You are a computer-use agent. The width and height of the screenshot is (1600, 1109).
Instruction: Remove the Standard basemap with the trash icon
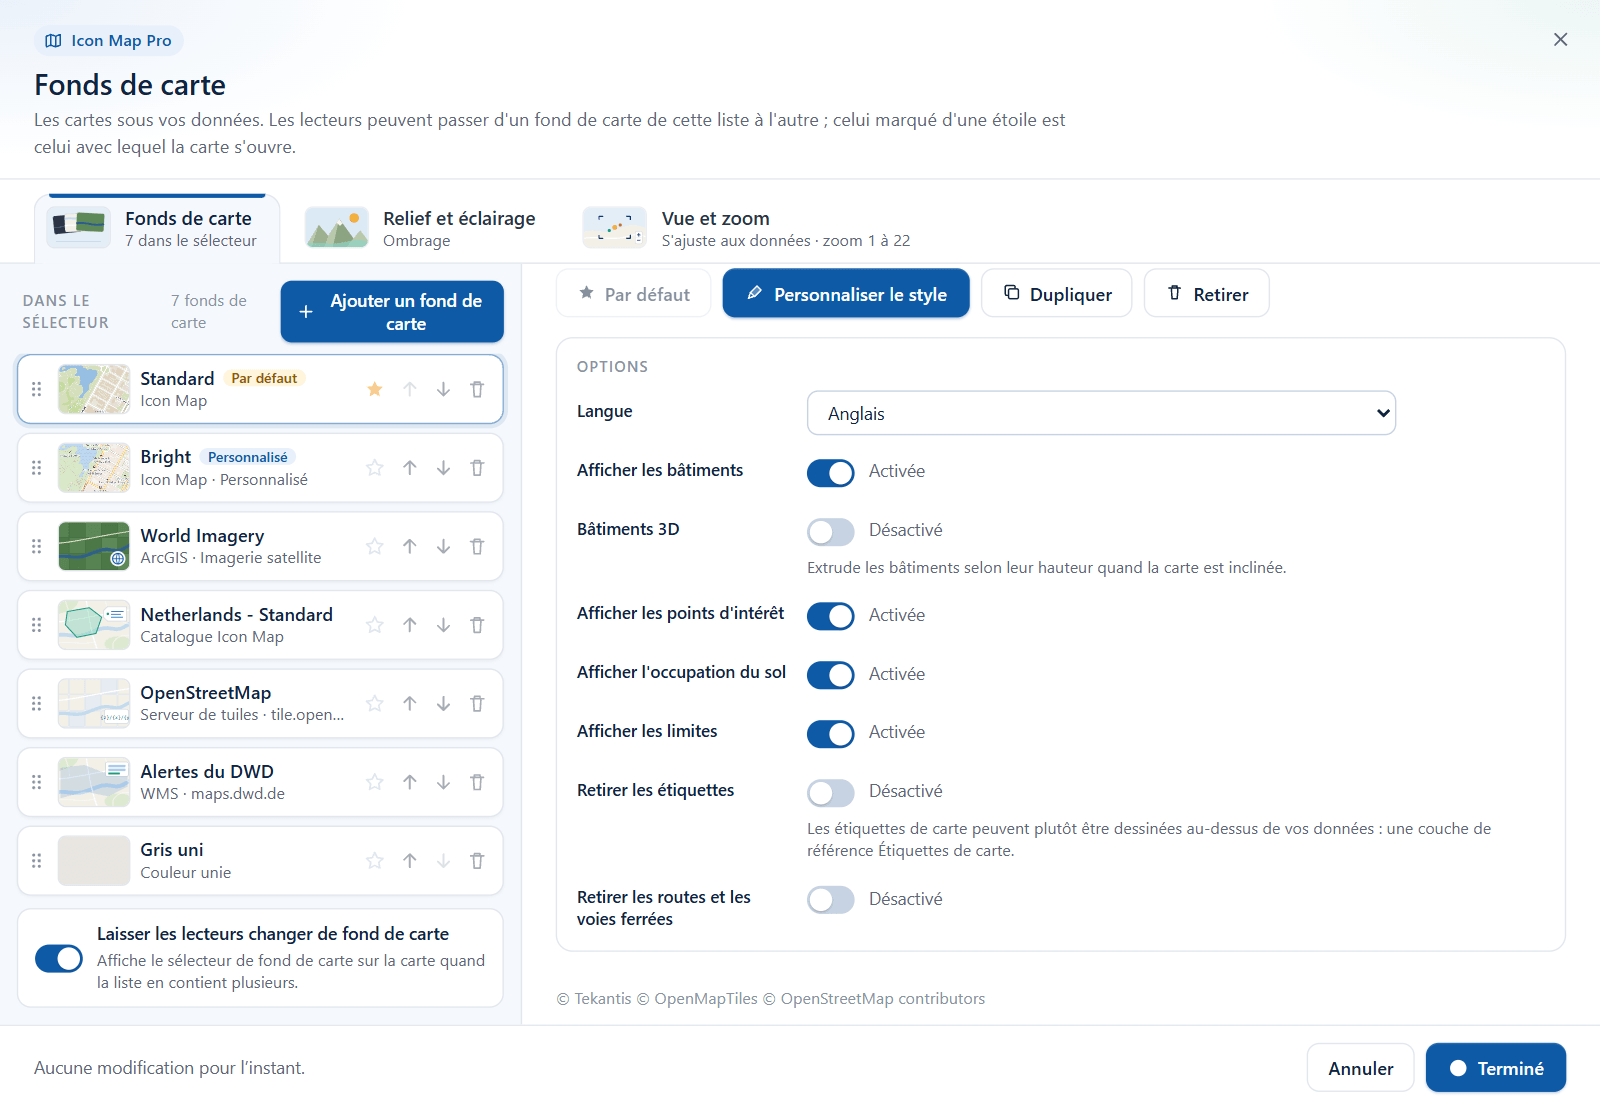click(477, 389)
